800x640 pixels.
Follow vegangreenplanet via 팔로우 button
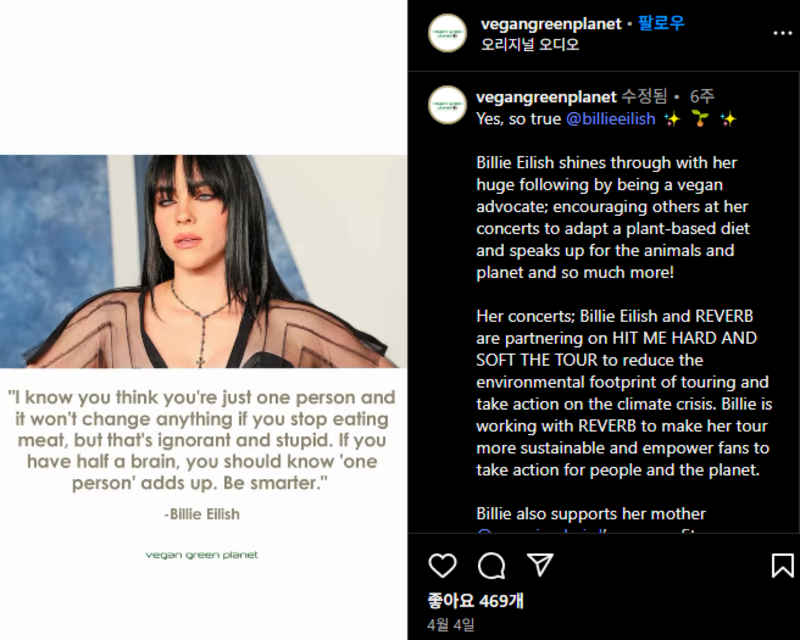[x=661, y=23]
